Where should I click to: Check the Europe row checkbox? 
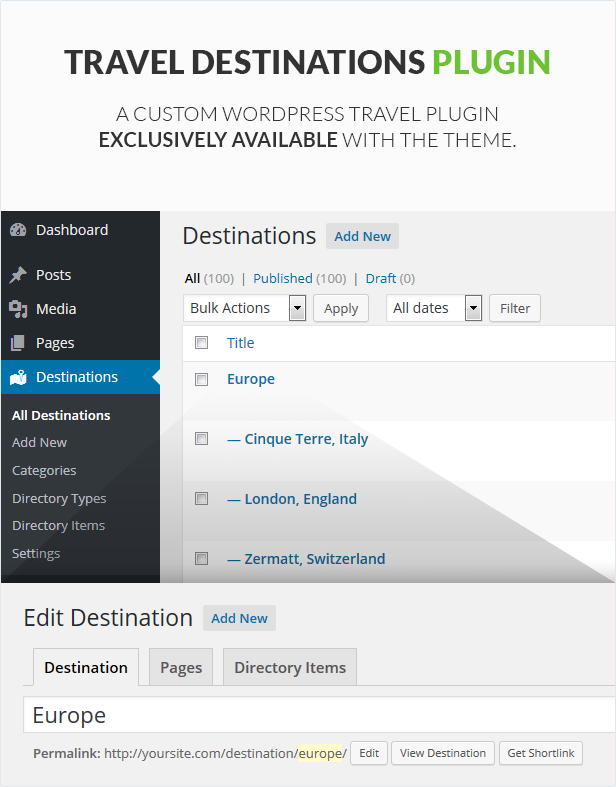click(x=202, y=379)
